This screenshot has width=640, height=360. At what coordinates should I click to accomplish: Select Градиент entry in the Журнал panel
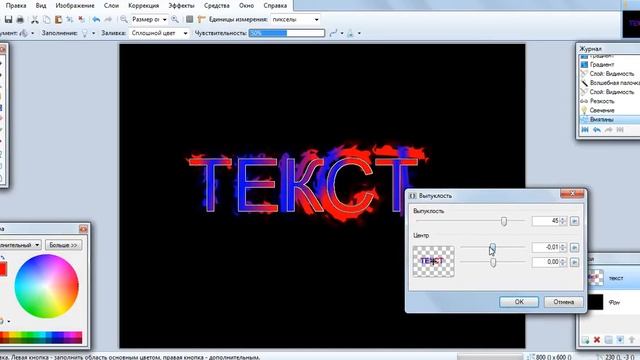pos(610,64)
